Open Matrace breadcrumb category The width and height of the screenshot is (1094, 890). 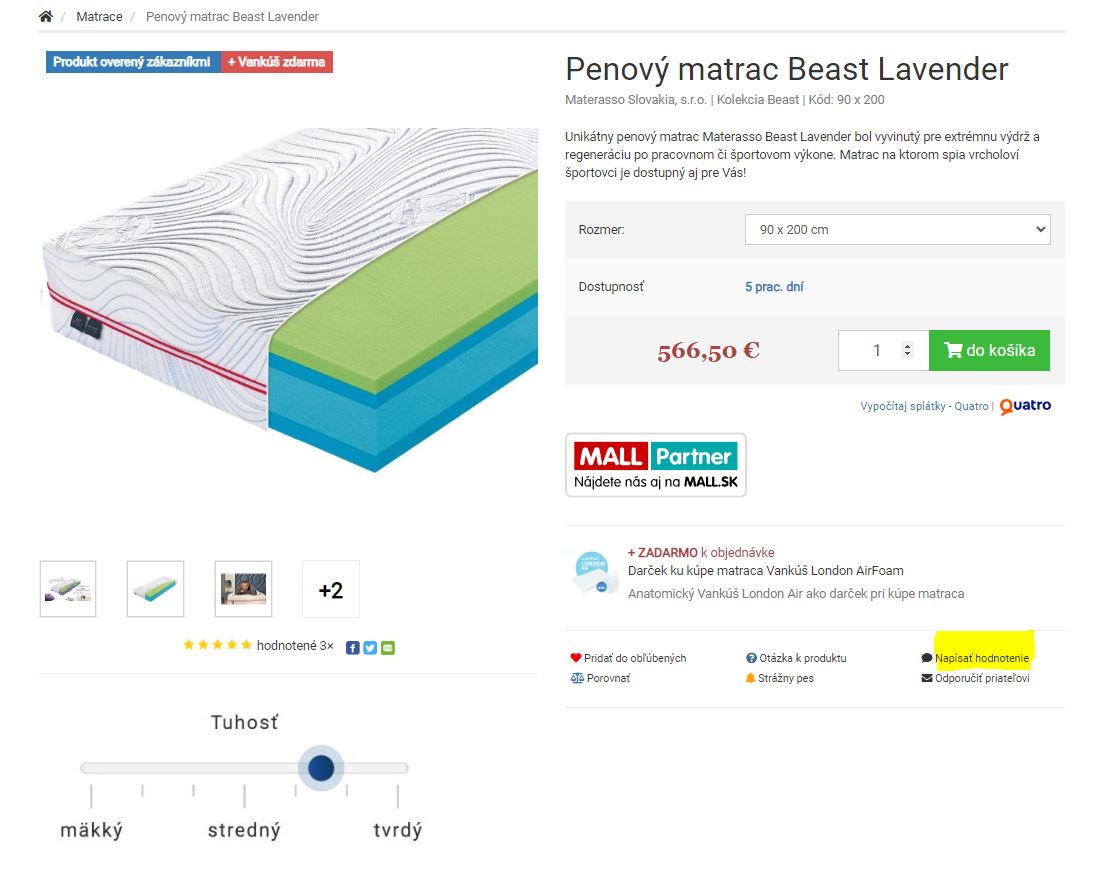(99, 17)
